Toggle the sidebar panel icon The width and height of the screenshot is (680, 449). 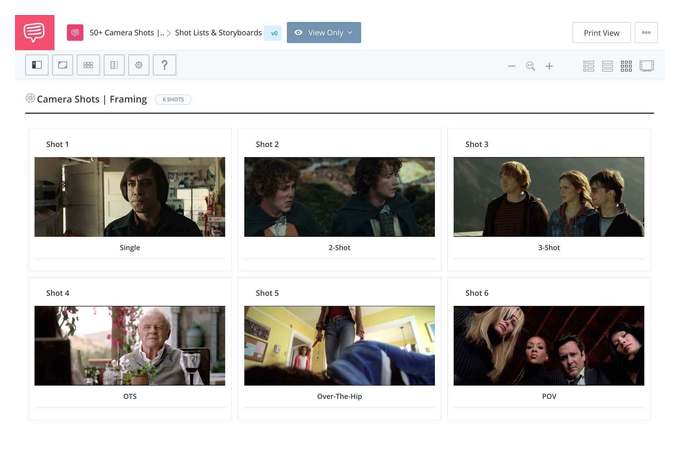coord(37,65)
